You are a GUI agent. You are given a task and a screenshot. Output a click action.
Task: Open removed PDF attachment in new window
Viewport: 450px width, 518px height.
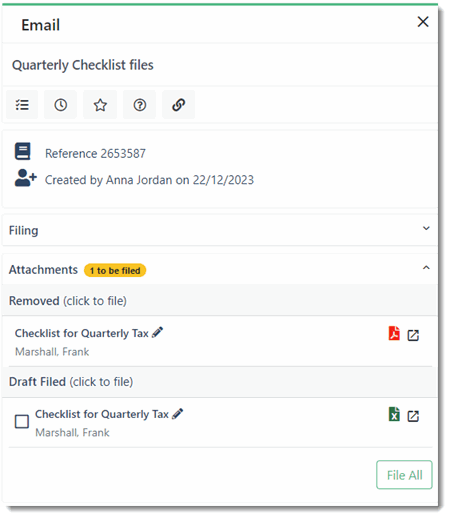[413, 335]
